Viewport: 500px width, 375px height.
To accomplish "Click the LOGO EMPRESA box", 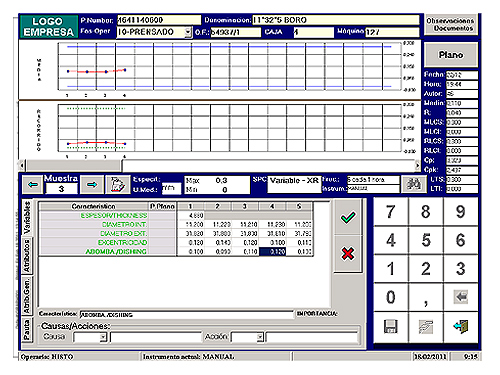I will 49,26.
